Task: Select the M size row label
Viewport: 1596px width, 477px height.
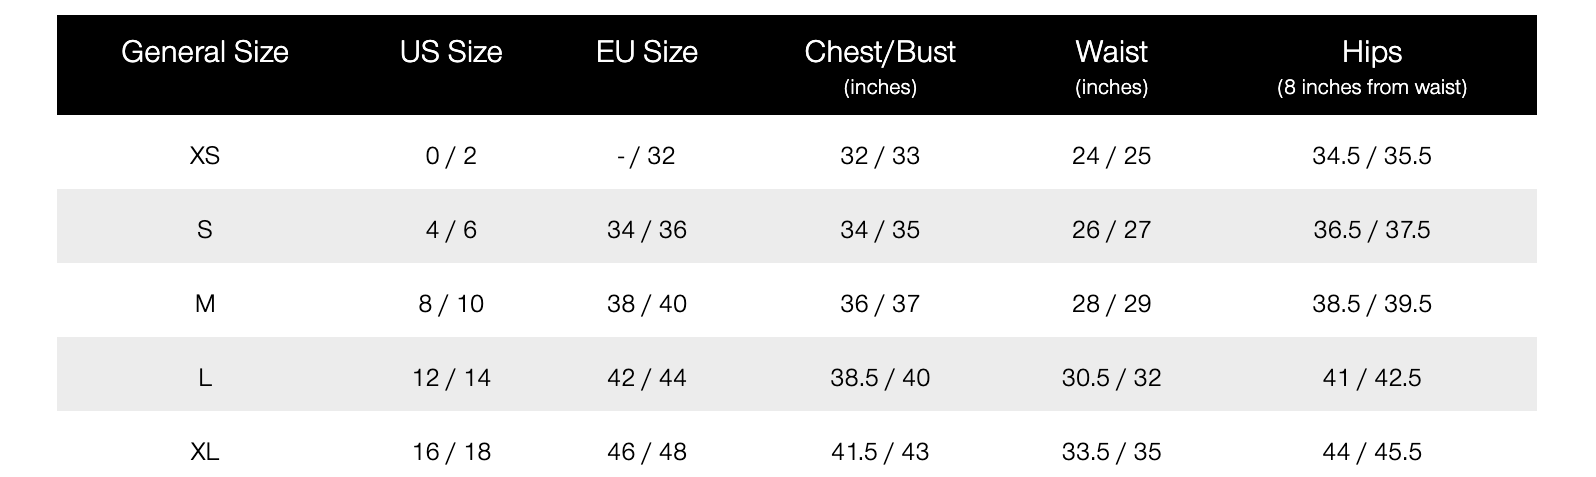Action: pos(205,304)
